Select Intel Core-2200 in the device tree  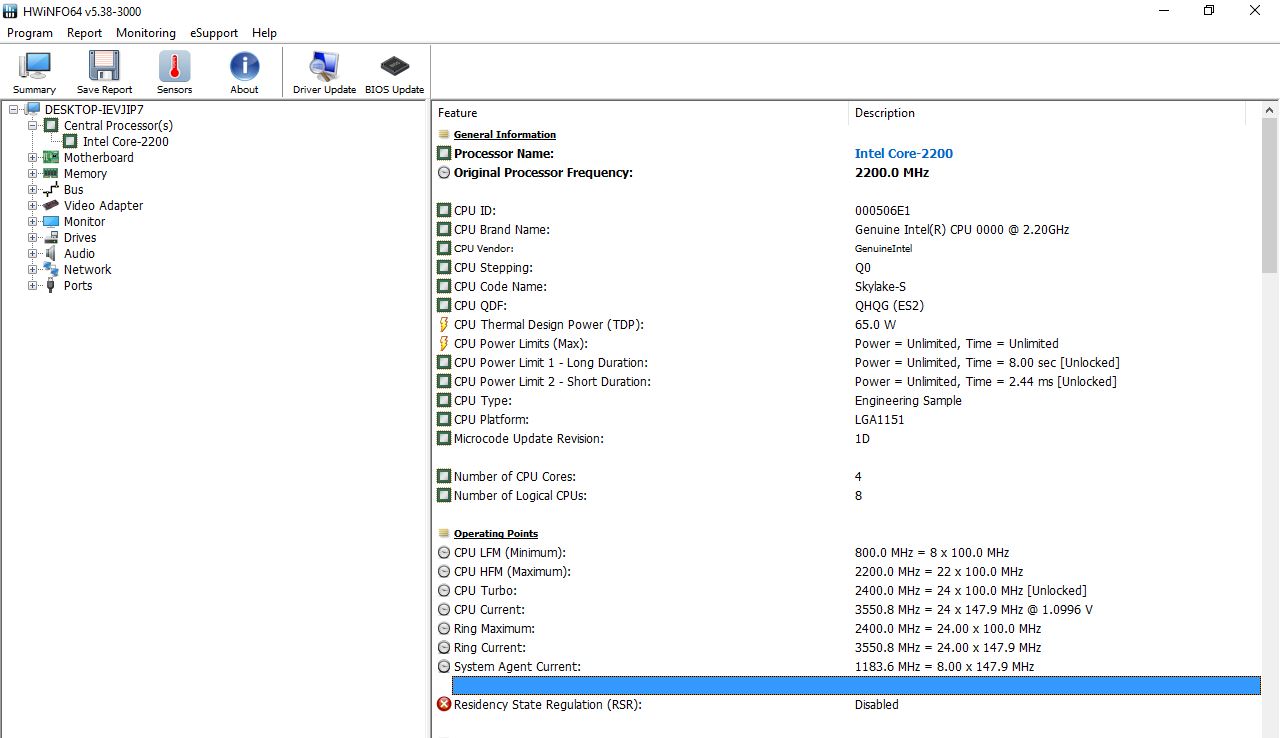(x=125, y=141)
